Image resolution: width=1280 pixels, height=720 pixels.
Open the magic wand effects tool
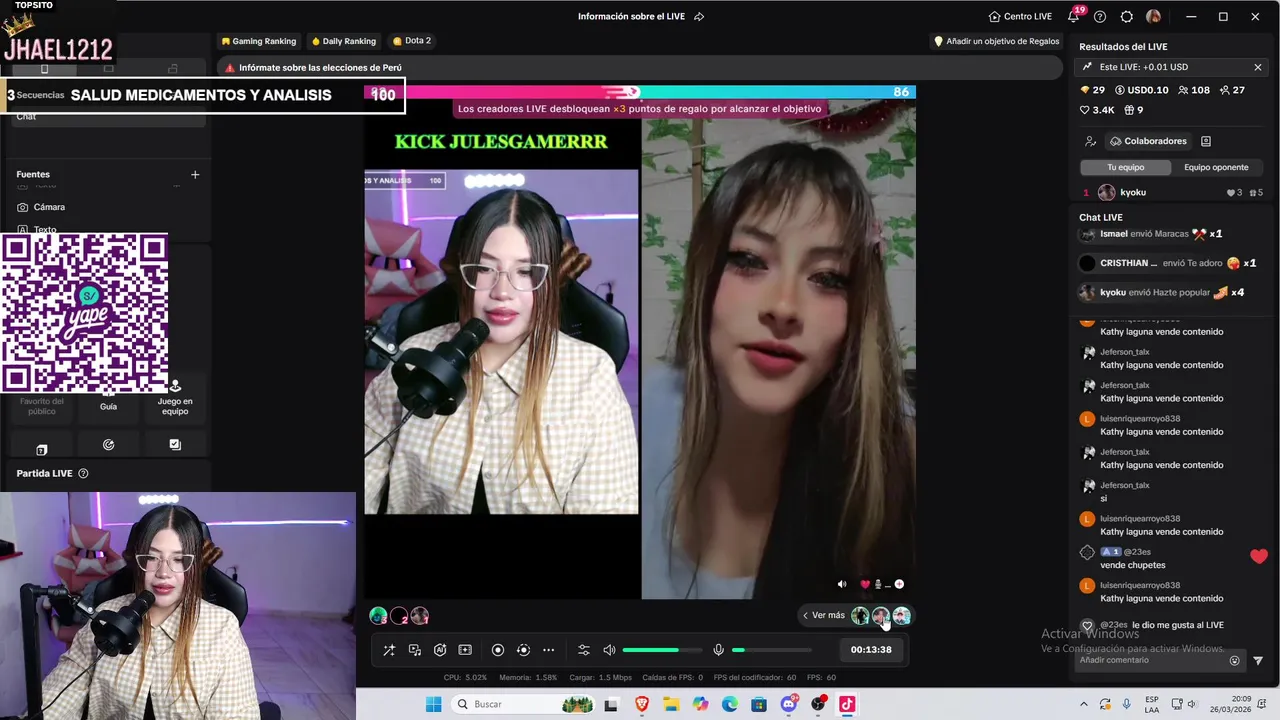tap(389, 650)
